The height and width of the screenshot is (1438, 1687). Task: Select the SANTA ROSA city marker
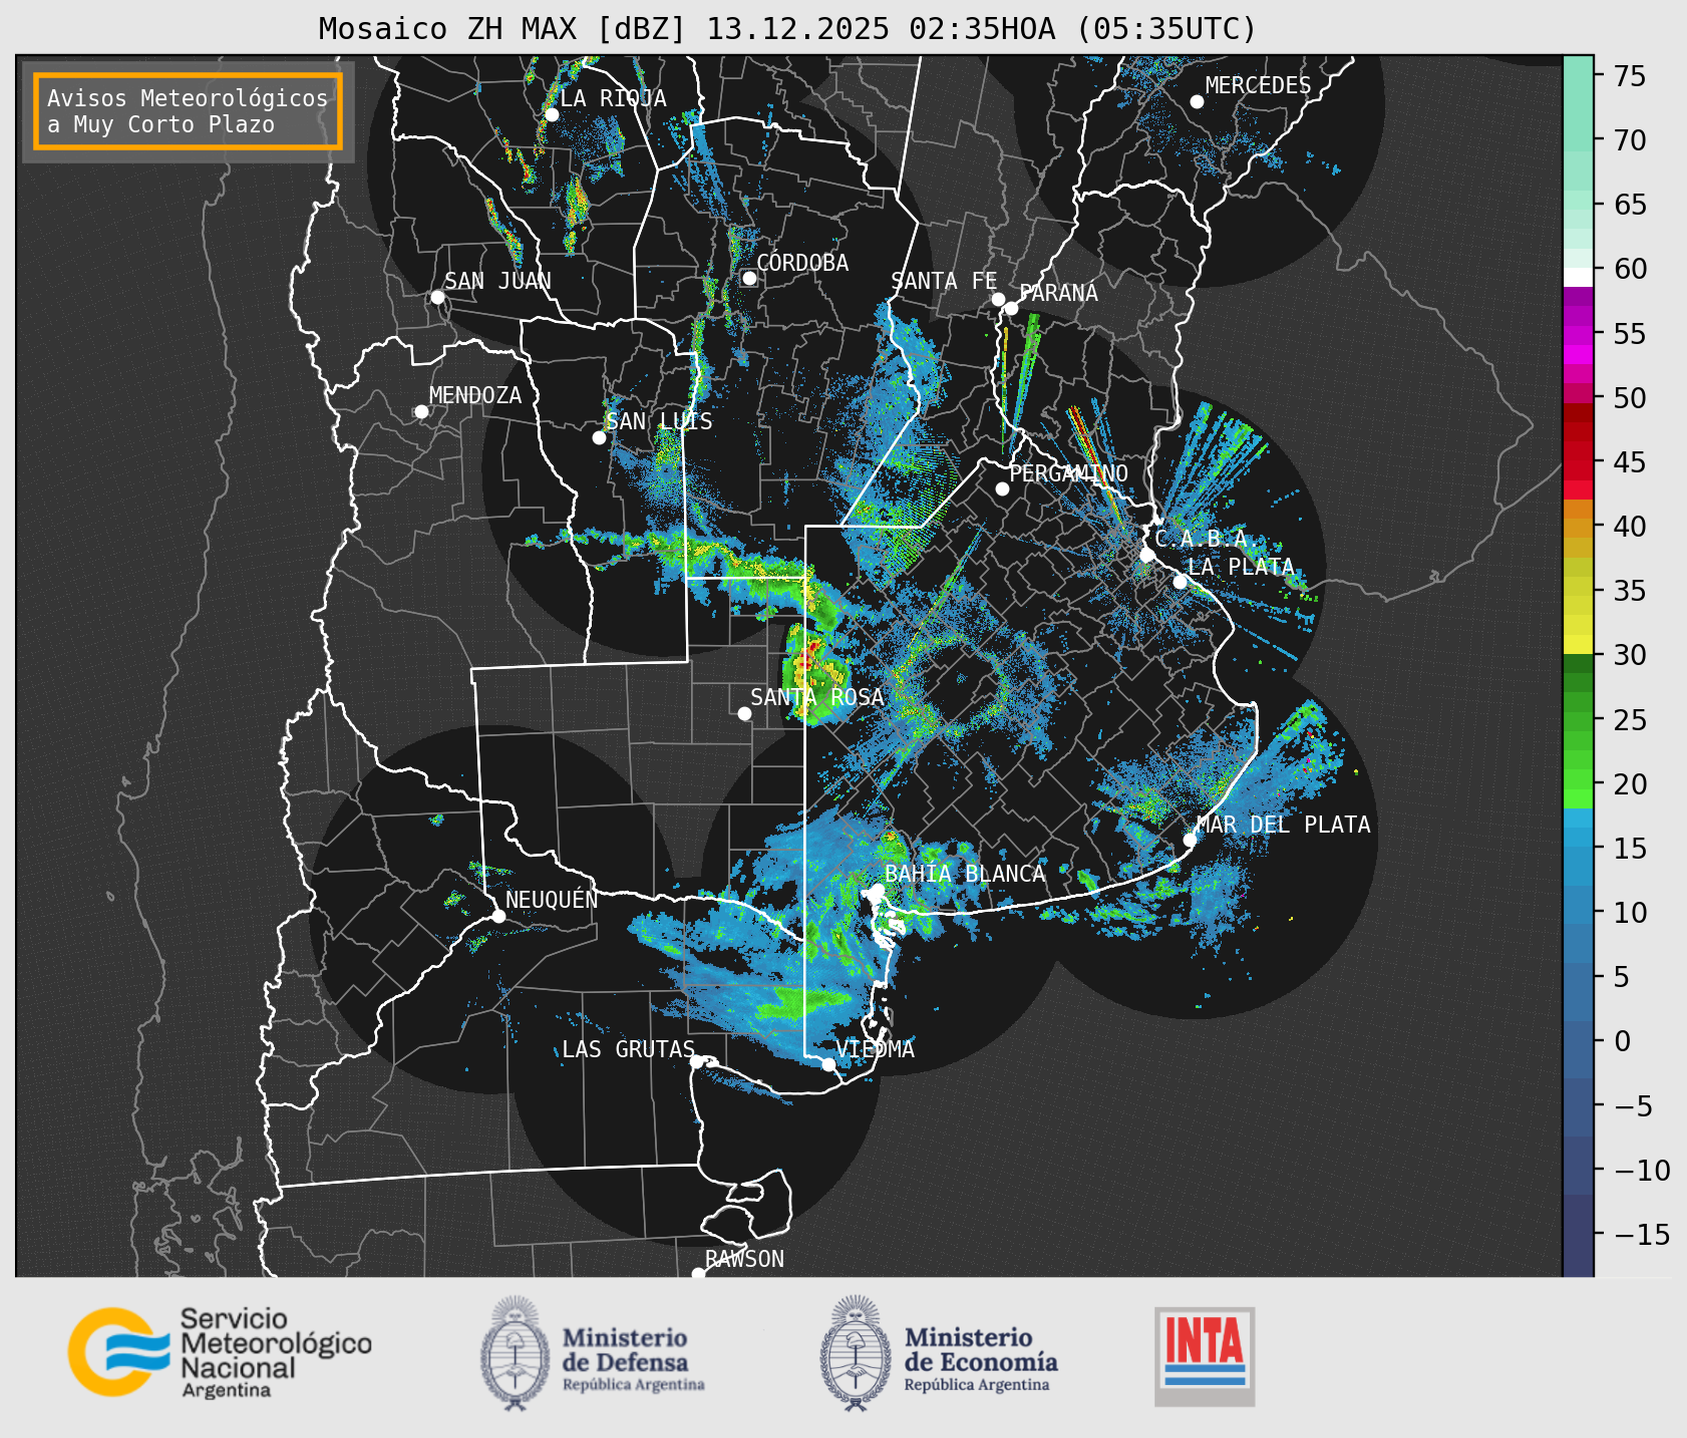(x=744, y=713)
